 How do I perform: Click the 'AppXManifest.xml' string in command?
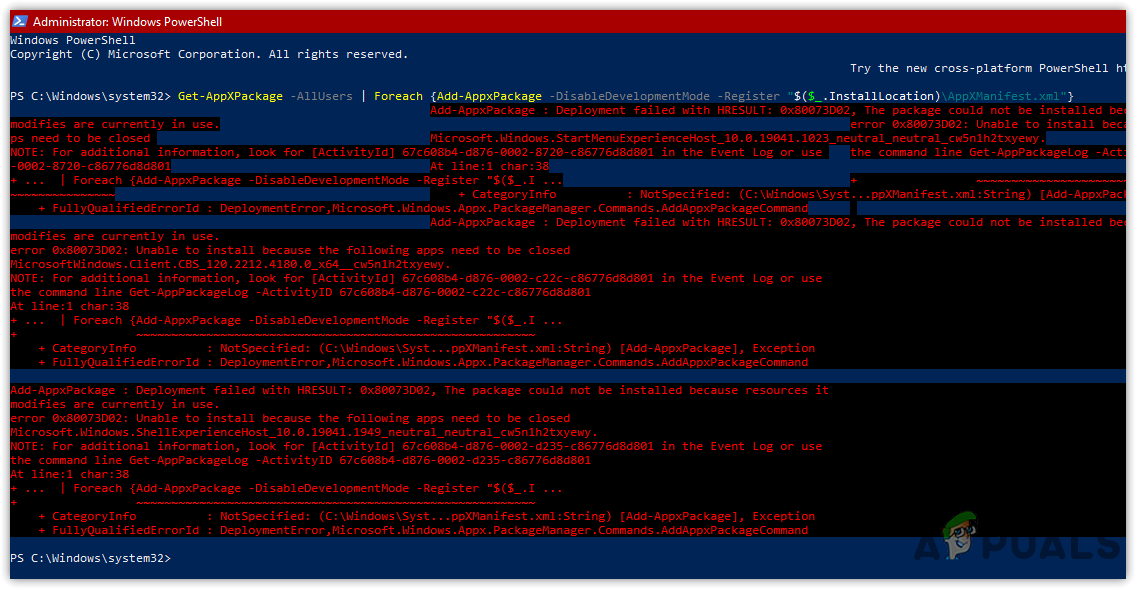(x=1003, y=96)
